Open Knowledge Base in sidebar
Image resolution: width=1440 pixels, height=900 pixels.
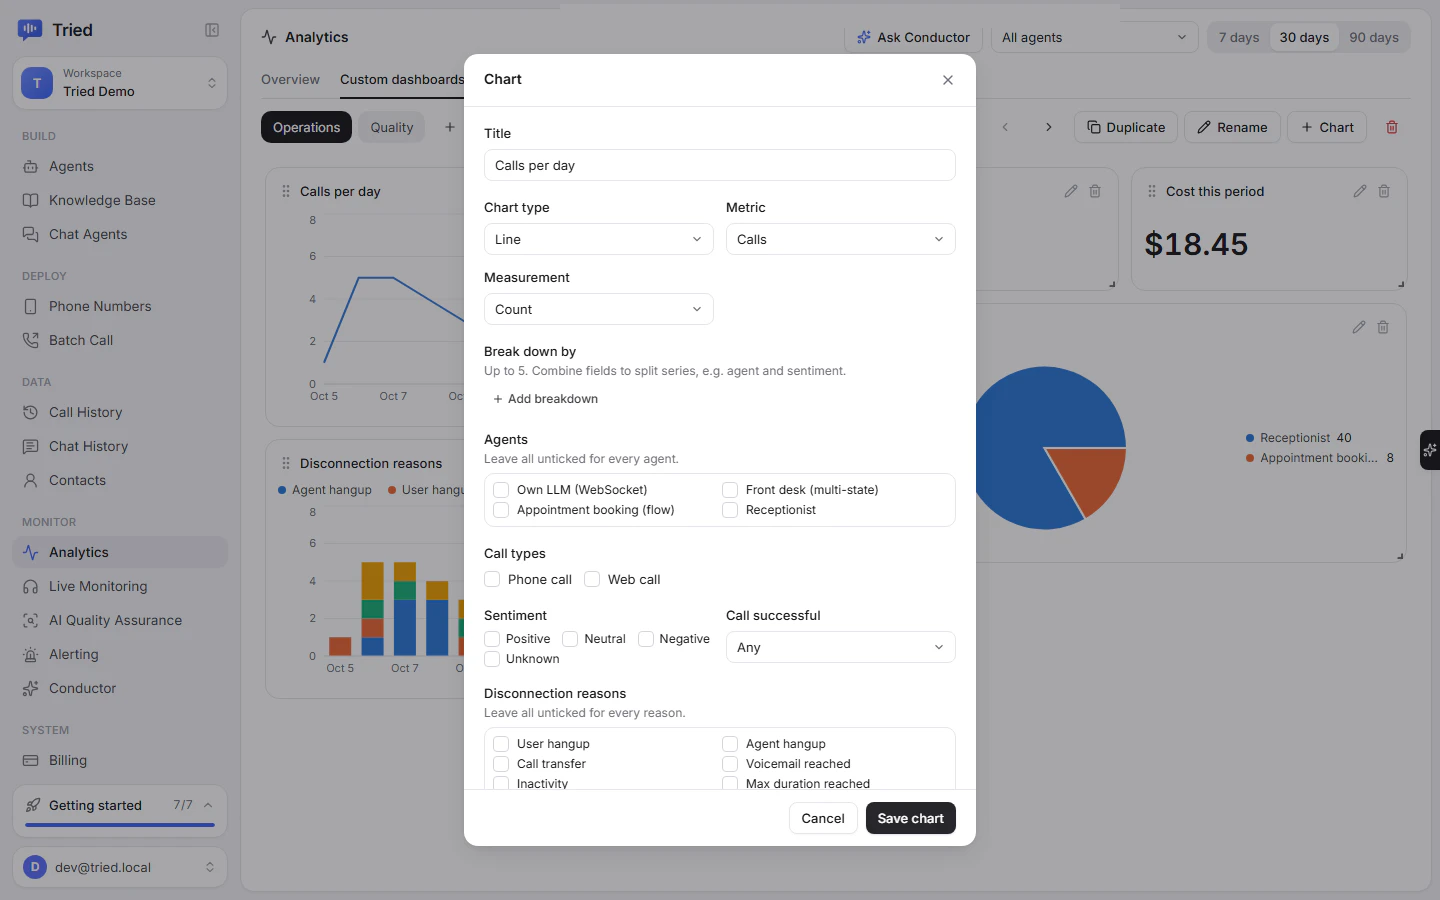[120, 200]
